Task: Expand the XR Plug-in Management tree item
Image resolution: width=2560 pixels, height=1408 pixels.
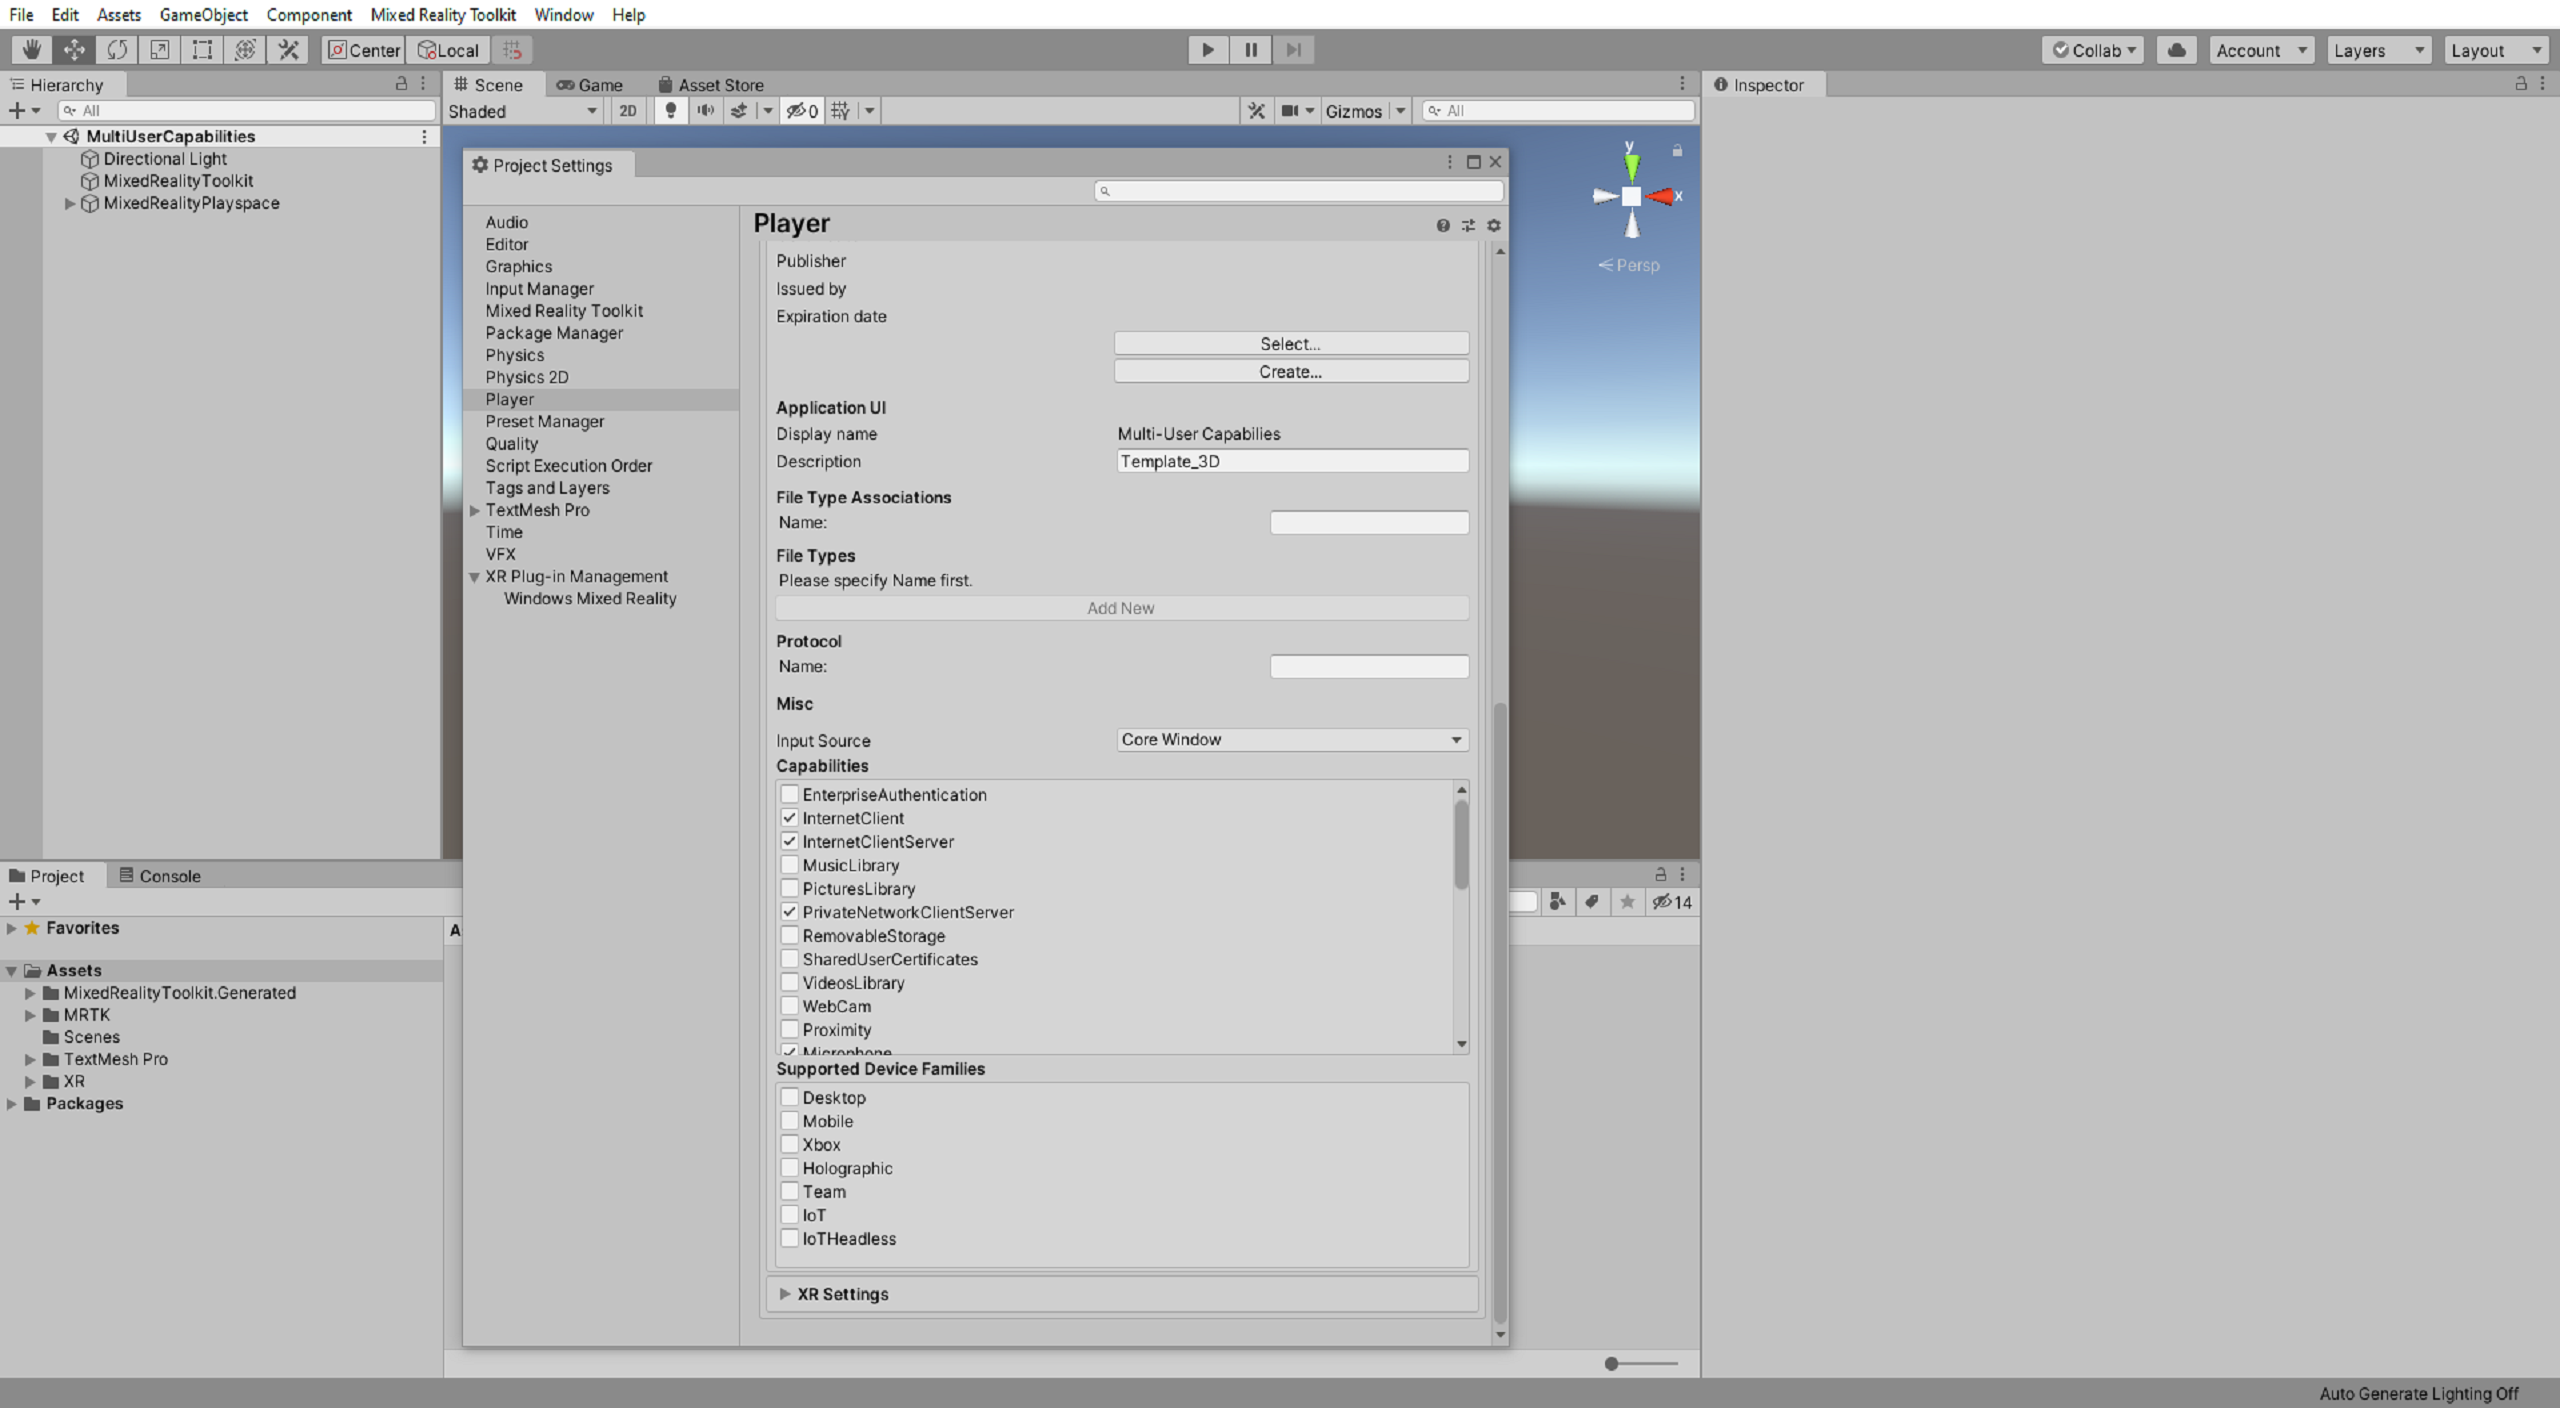Action: pyautogui.click(x=478, y=576)
